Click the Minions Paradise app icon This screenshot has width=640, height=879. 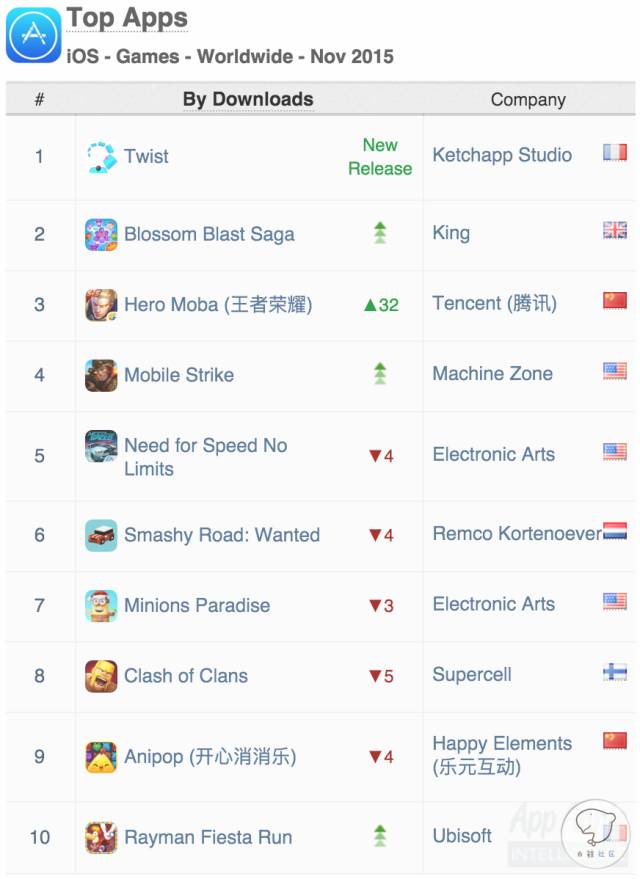click(x=101, y=606)
